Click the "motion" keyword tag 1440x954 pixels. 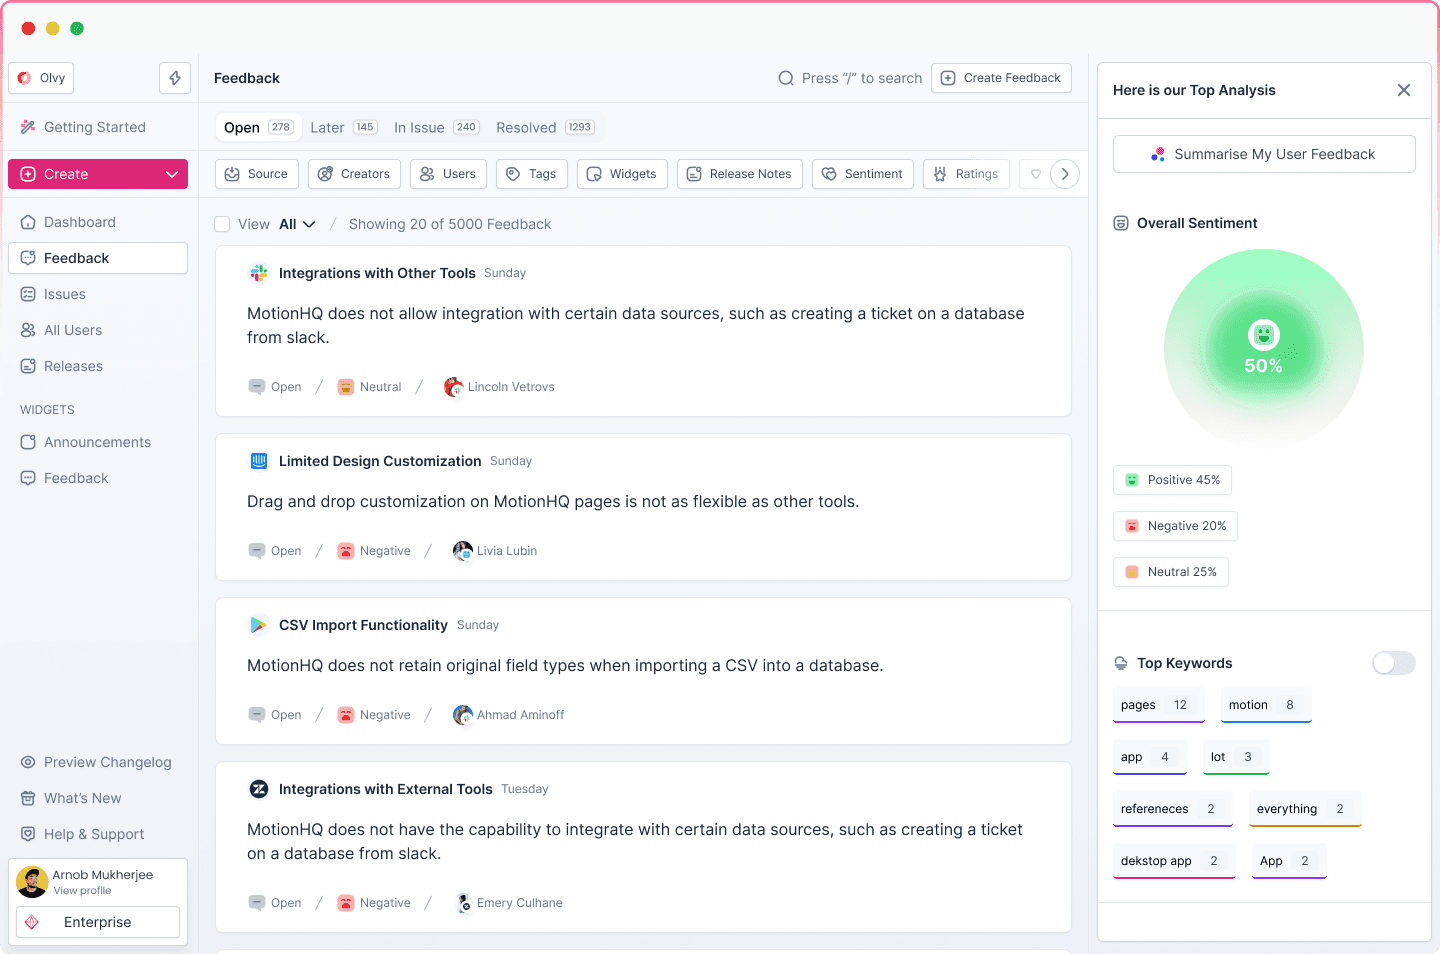tap(1266, 705)
